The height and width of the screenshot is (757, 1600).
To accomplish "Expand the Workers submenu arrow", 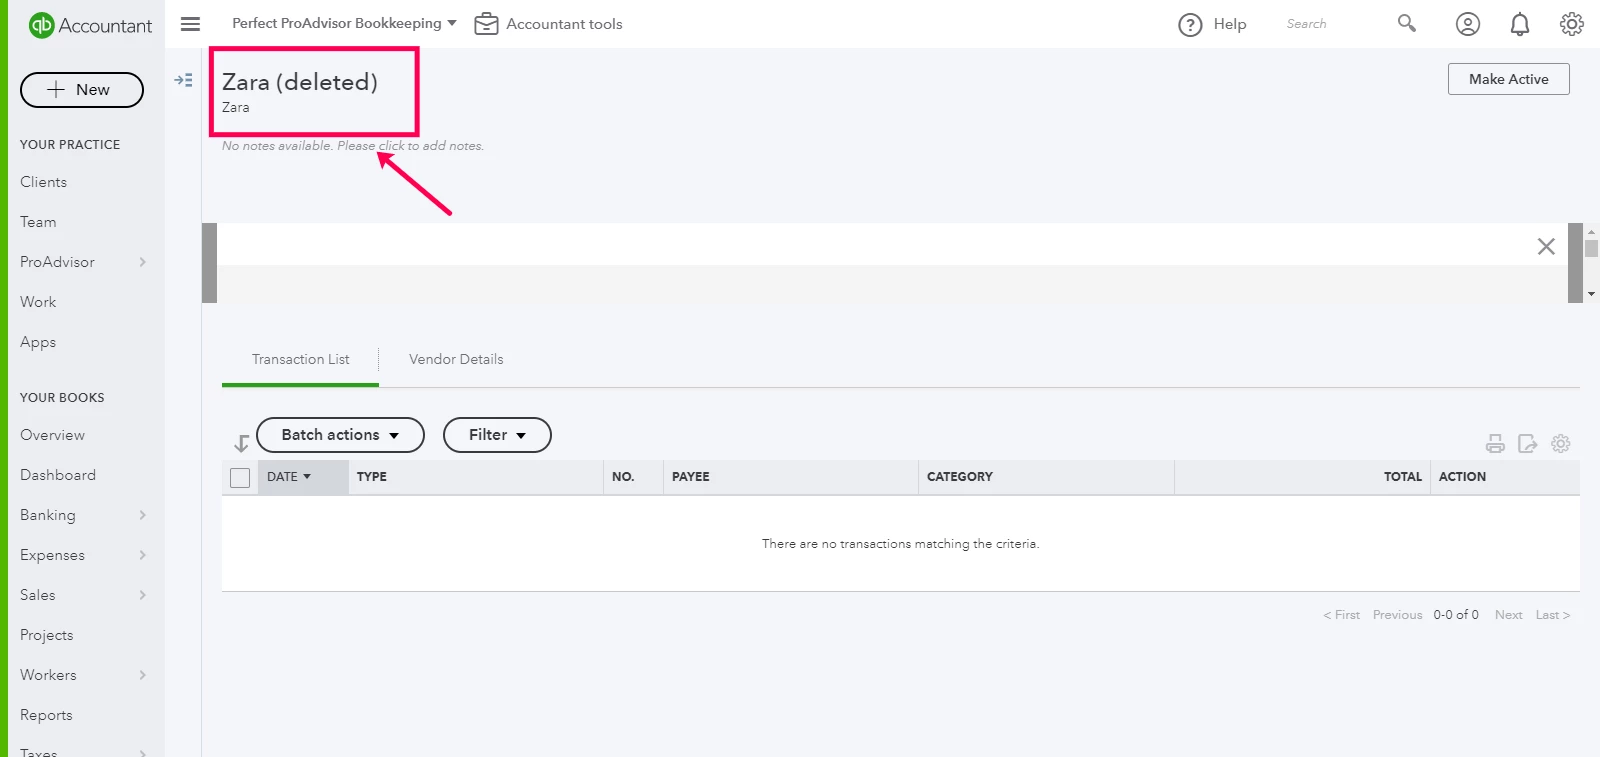I will (143, 675).
